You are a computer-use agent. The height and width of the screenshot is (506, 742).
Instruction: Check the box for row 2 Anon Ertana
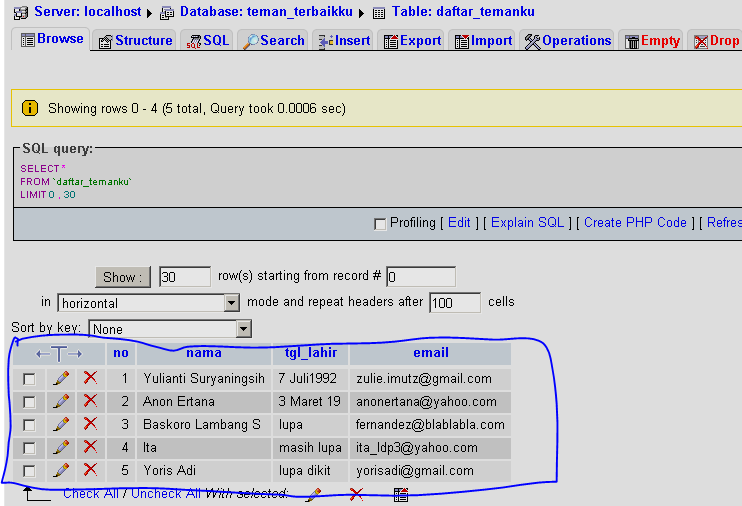[29, 402]
